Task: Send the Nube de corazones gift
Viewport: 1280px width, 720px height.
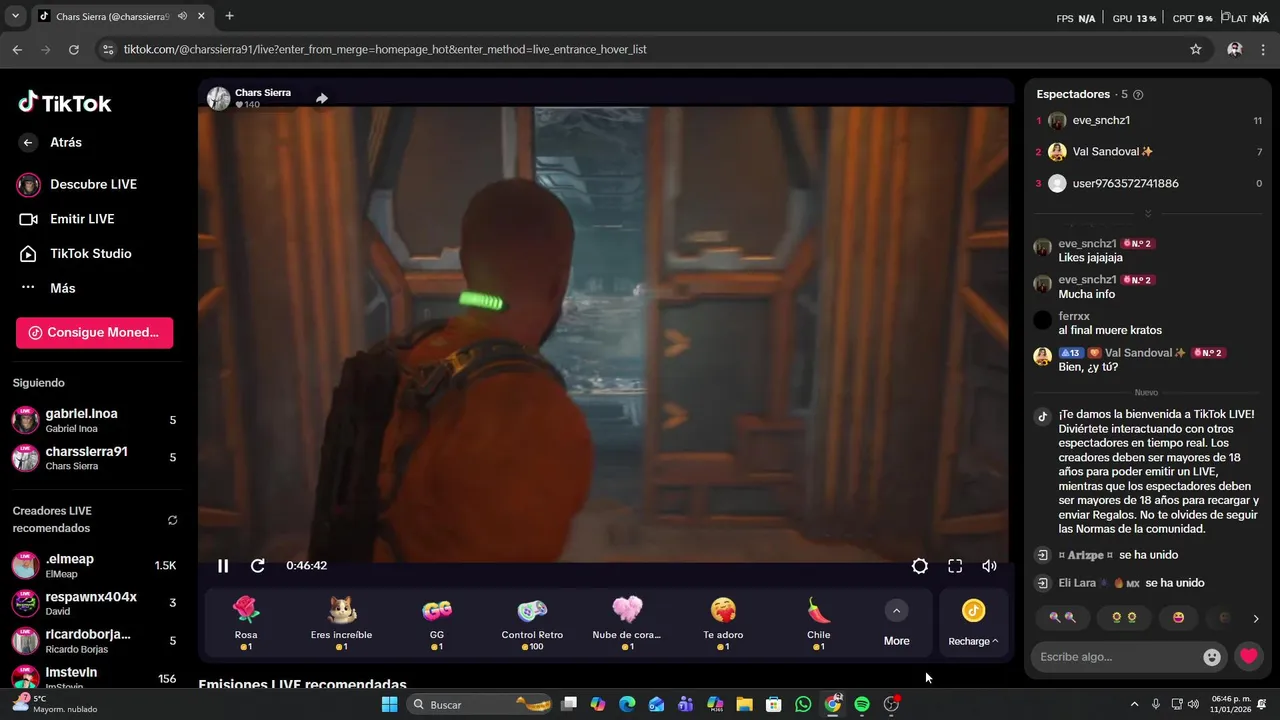Action: click(627, 623)
